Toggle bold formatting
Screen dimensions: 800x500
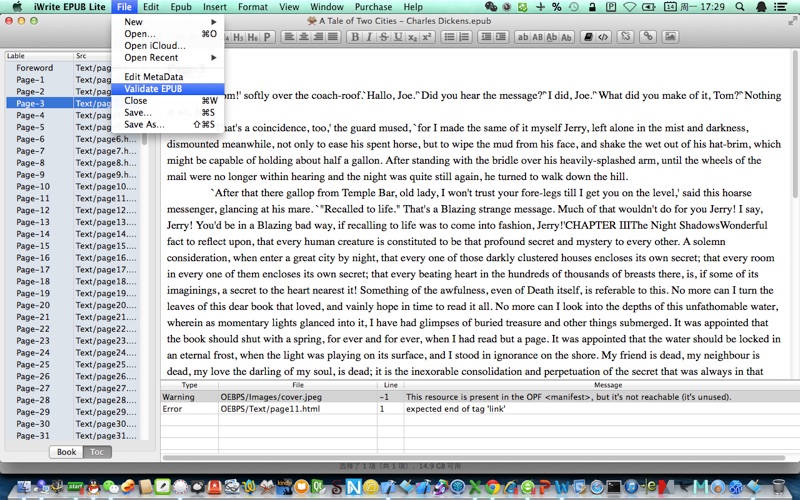(355, 37)
